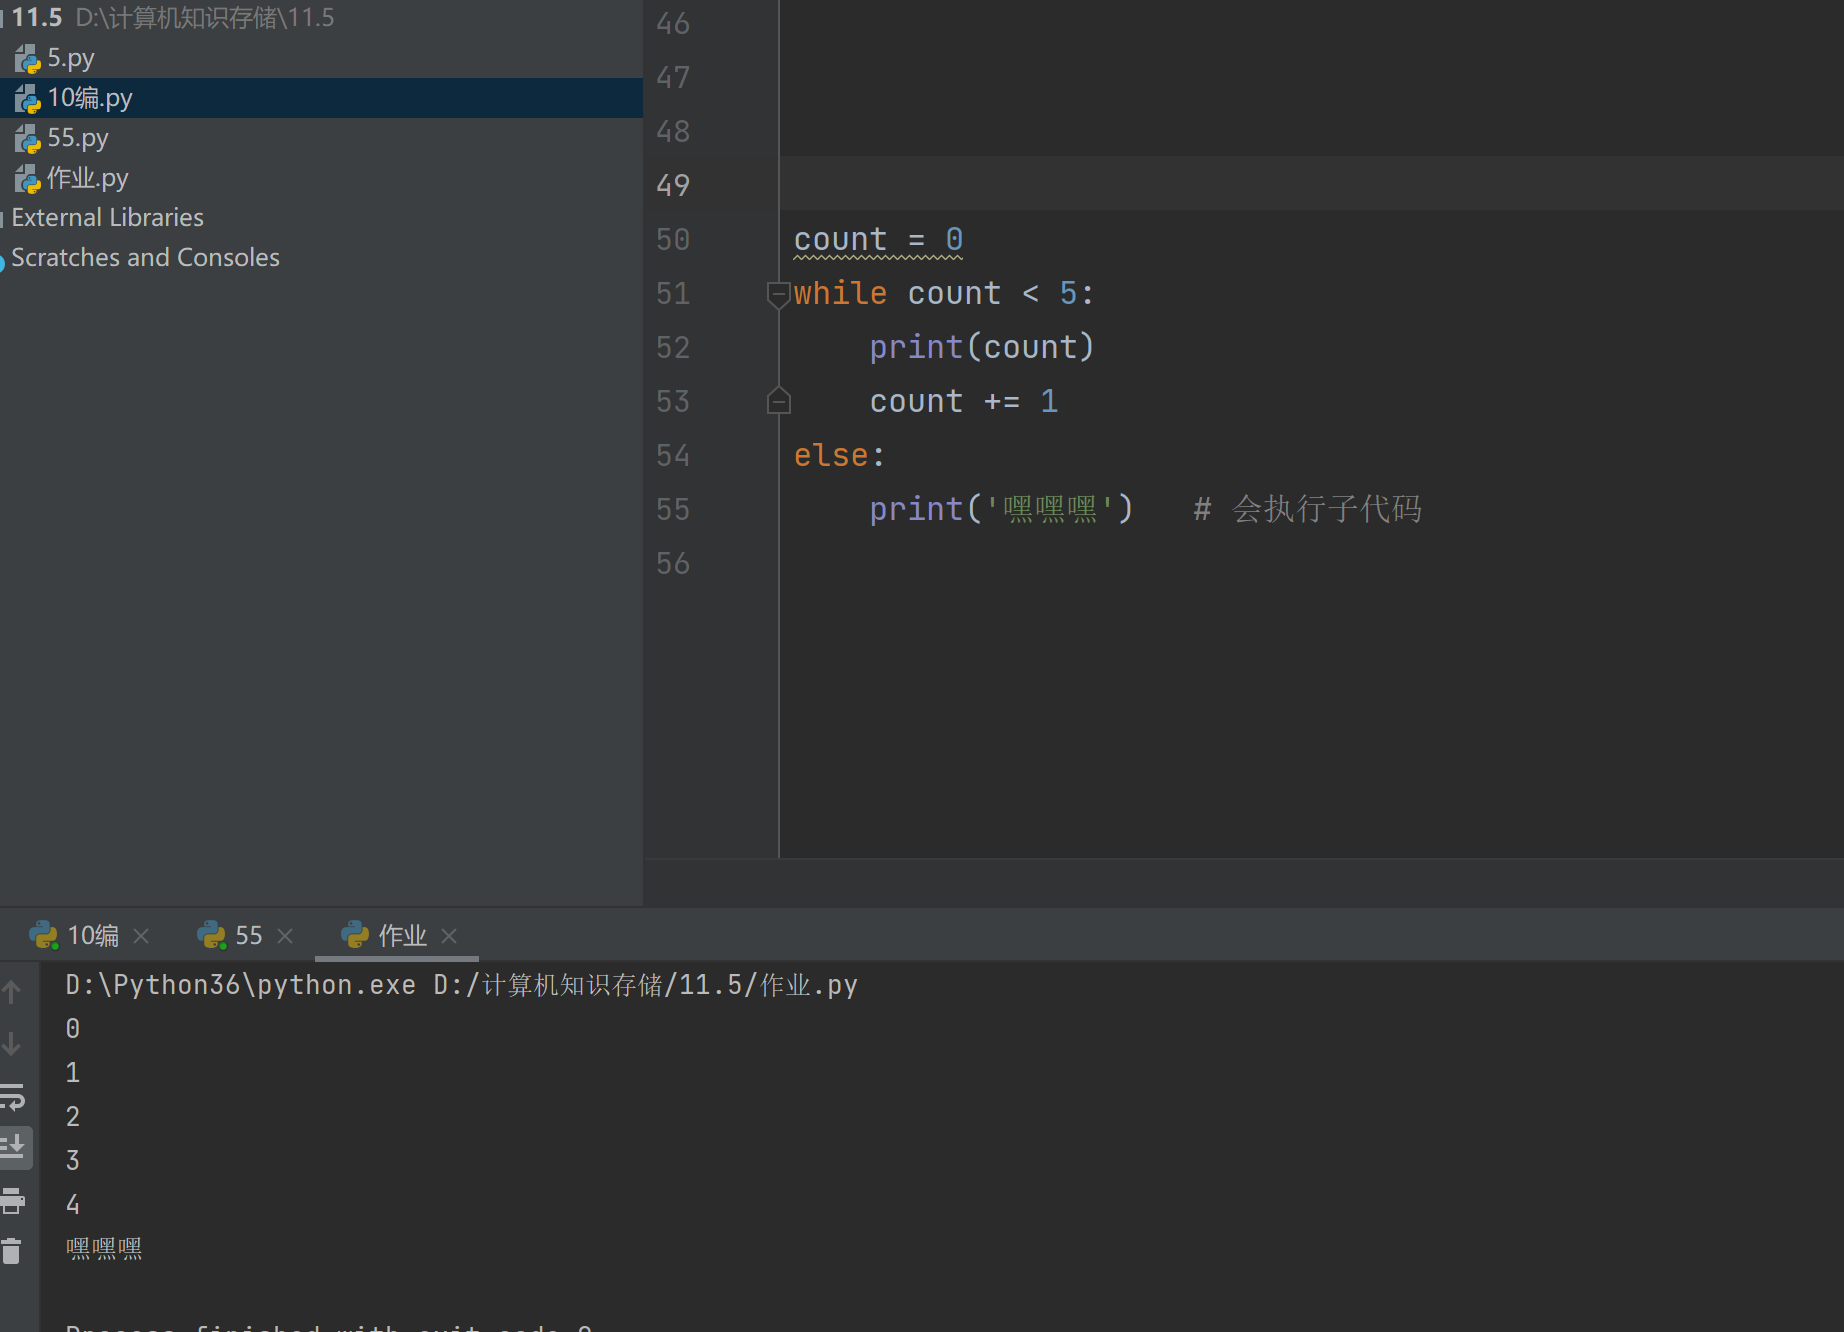This screenshot has width=1844, height=1332.
Task: Click the console output line '4'
Action: point(72,1205)
